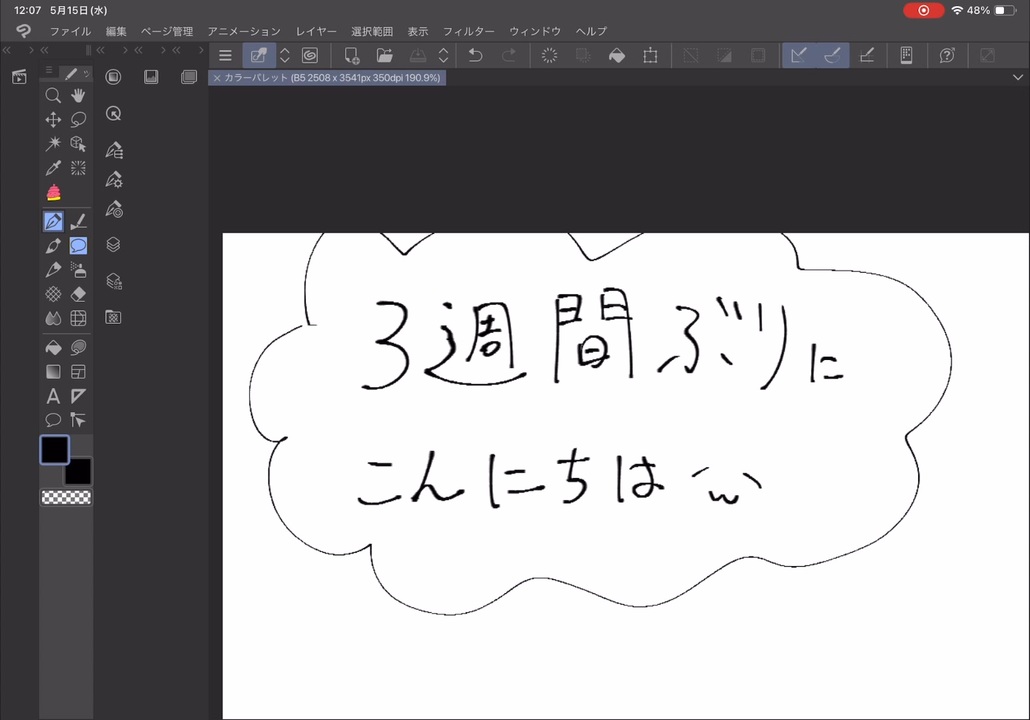This screenshot has width=1030, height=720.
Task: Select the main drawing color swatch
Action: (x=55, y=449)
